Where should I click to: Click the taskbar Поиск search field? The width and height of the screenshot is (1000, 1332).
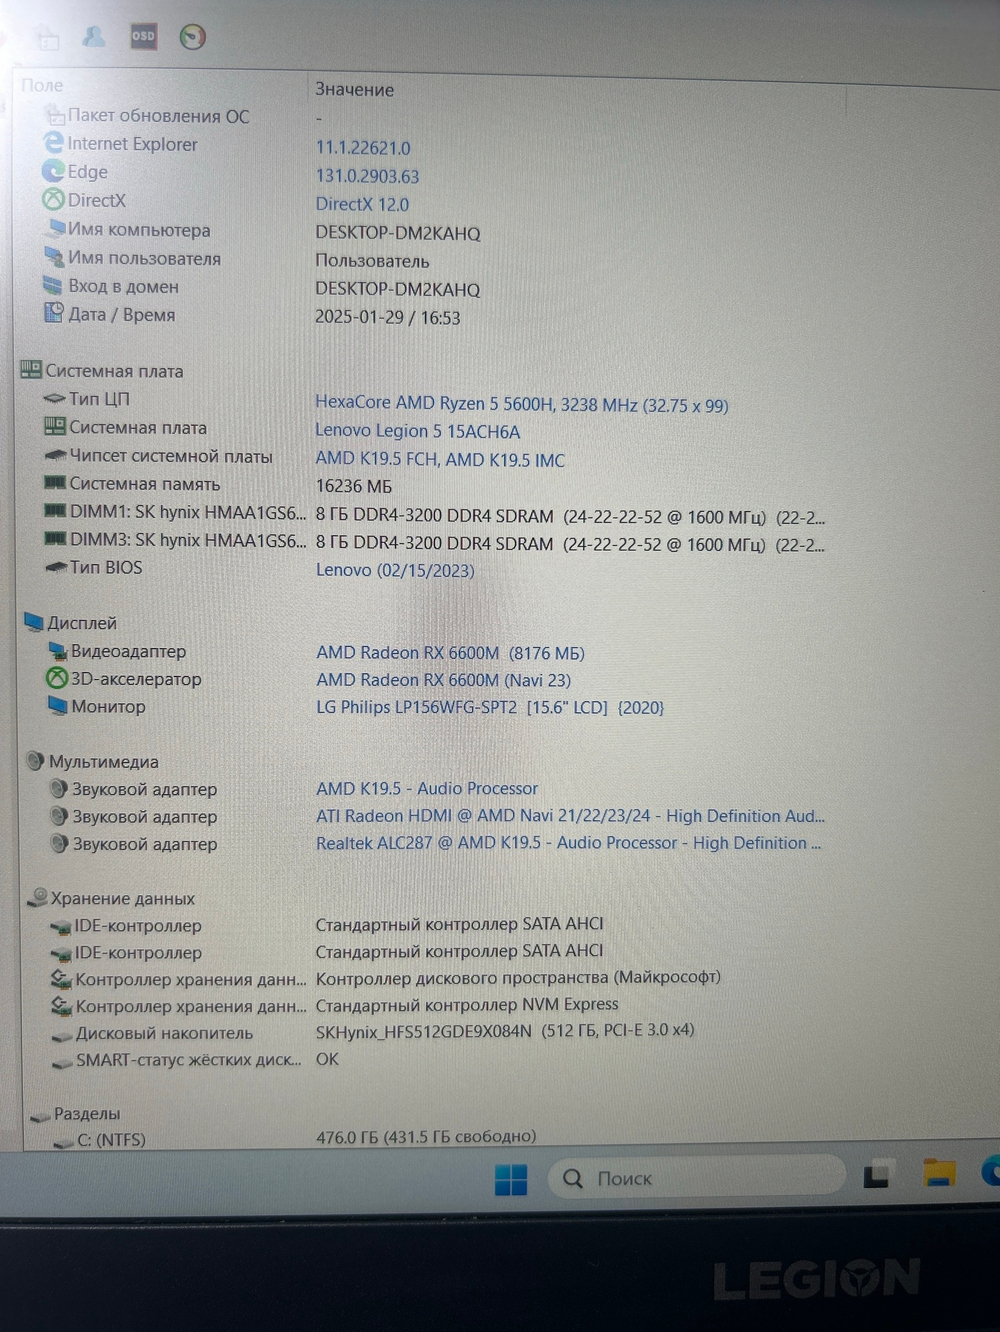tap(695, 1179)
